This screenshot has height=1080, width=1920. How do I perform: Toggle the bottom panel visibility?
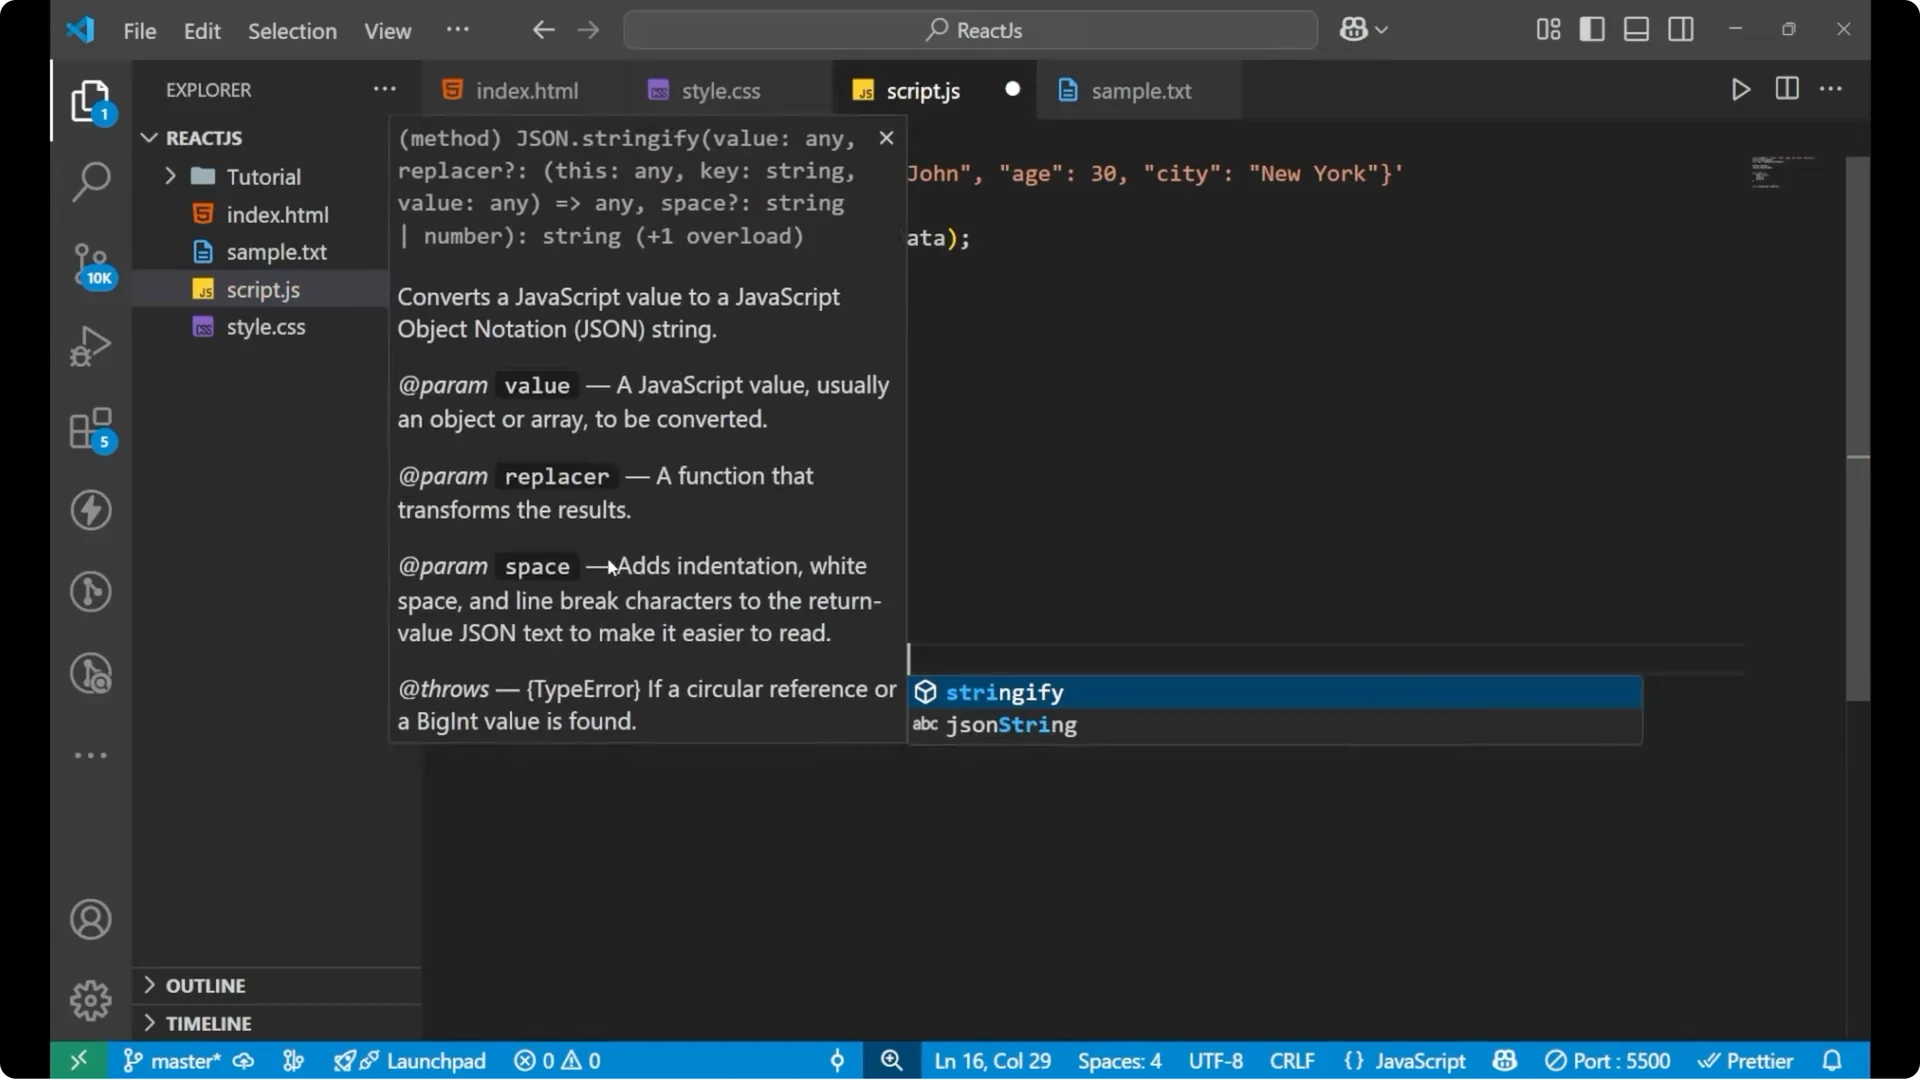1636,29
